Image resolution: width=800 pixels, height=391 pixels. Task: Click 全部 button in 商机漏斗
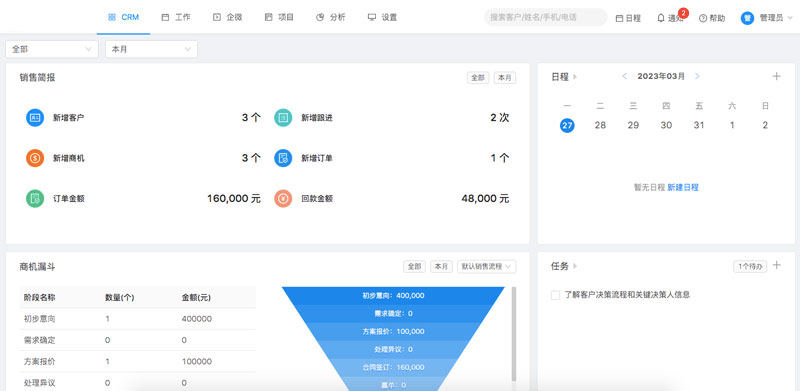point(414,266)
